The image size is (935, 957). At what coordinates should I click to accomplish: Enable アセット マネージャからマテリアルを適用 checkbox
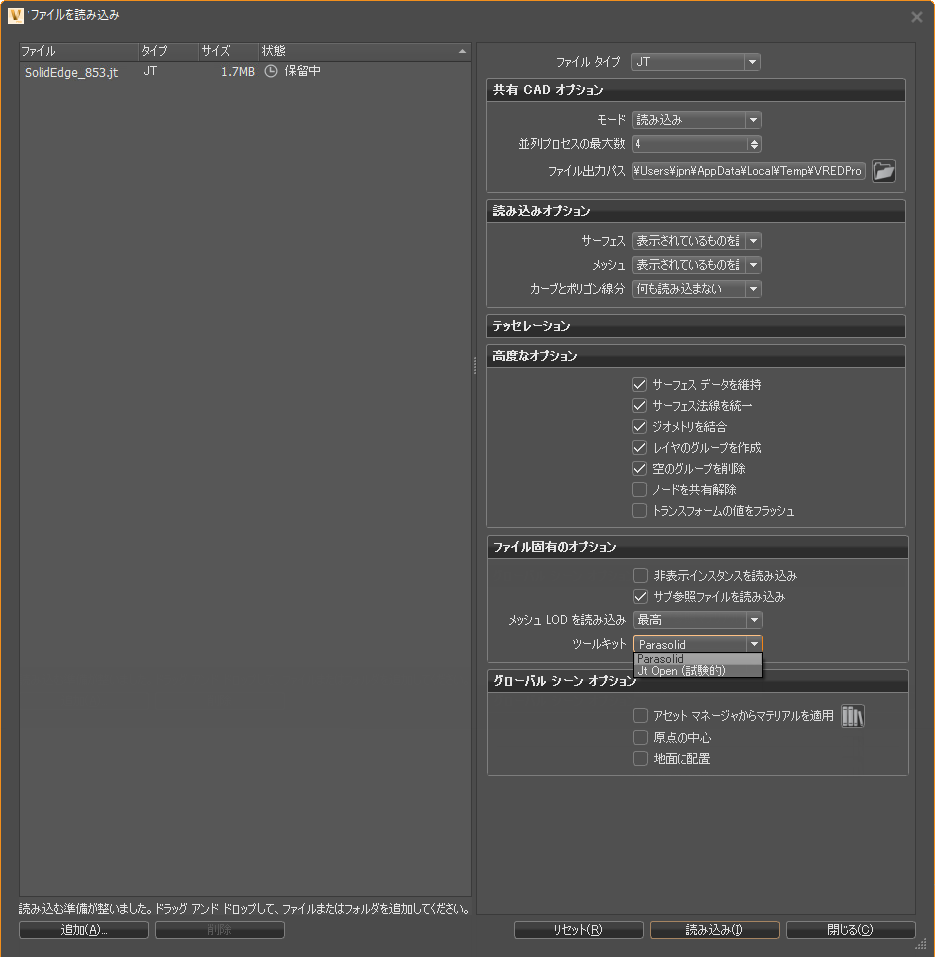(640, 715)
